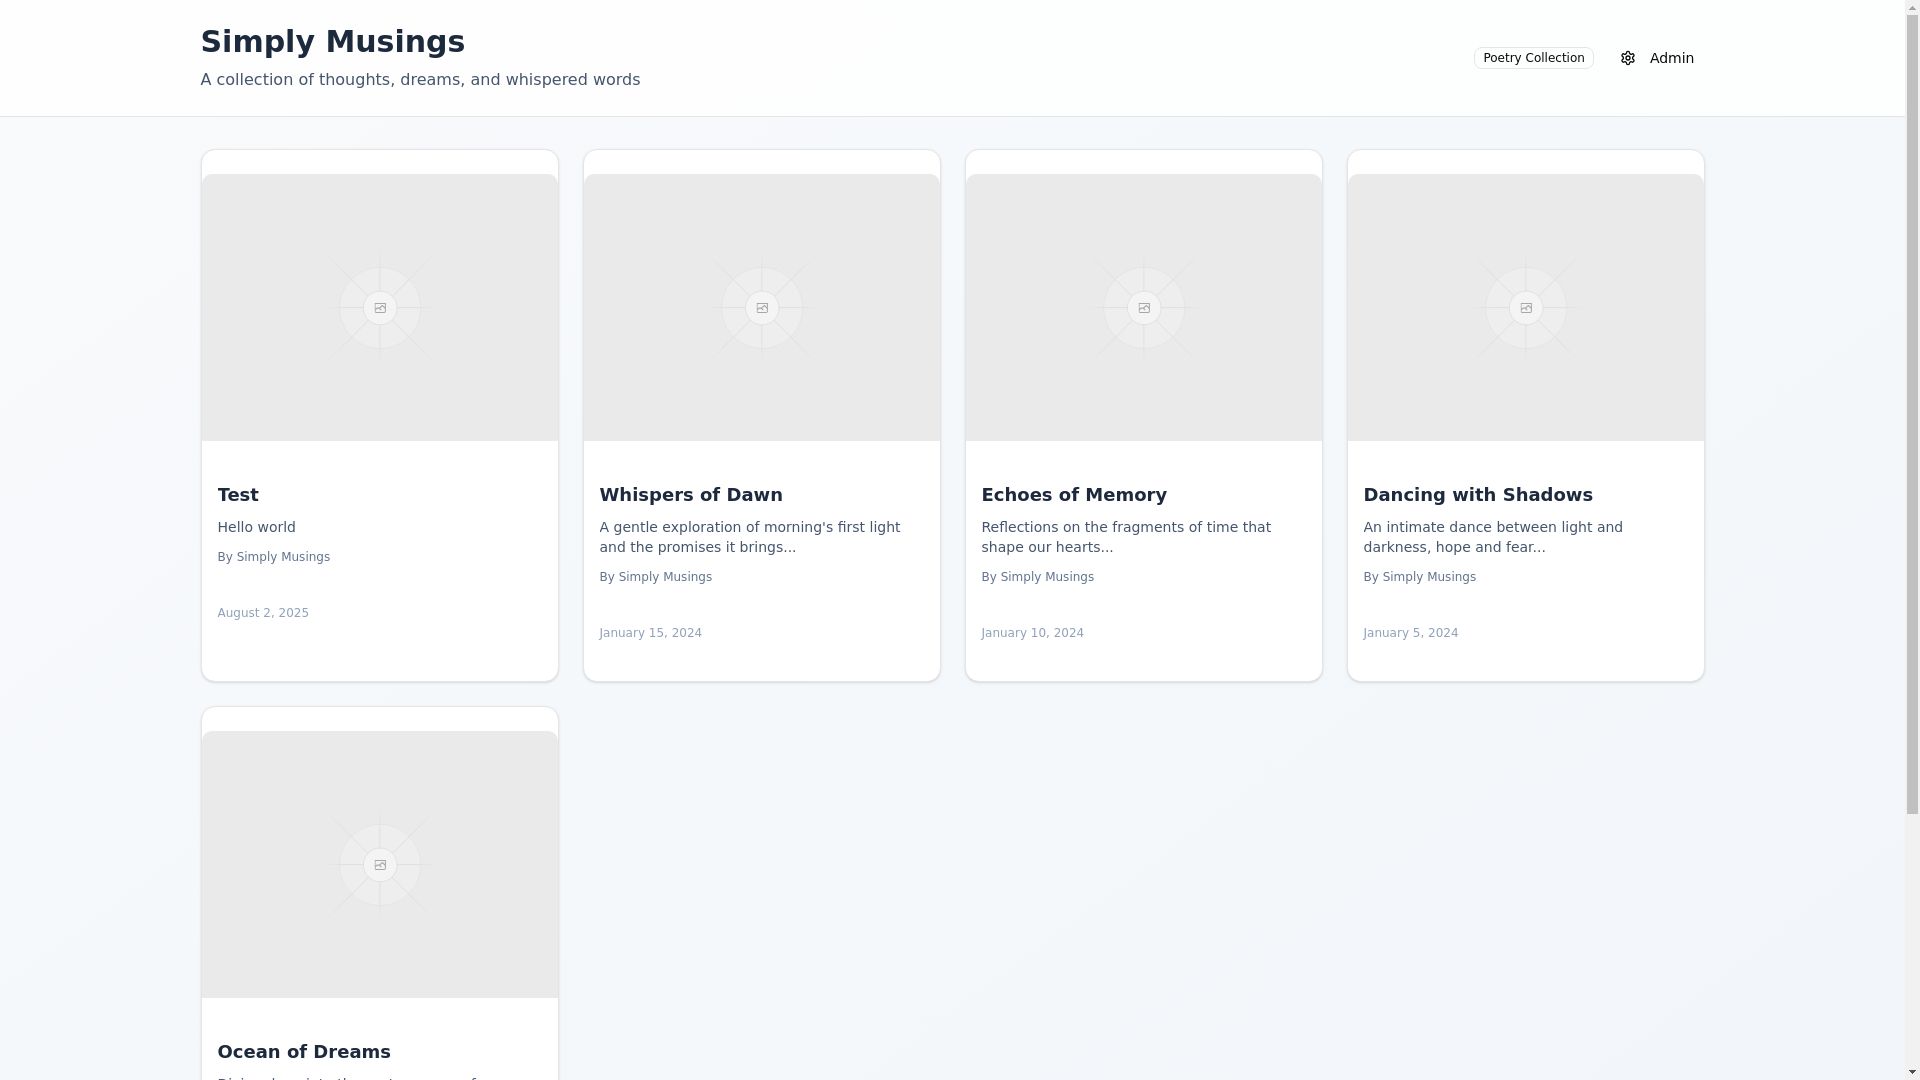The width and height of the screenshot is (1920, 1080).
Task: Click the Whispers of Dawn excerpt about morning's first light
Action: pos(750,537)
